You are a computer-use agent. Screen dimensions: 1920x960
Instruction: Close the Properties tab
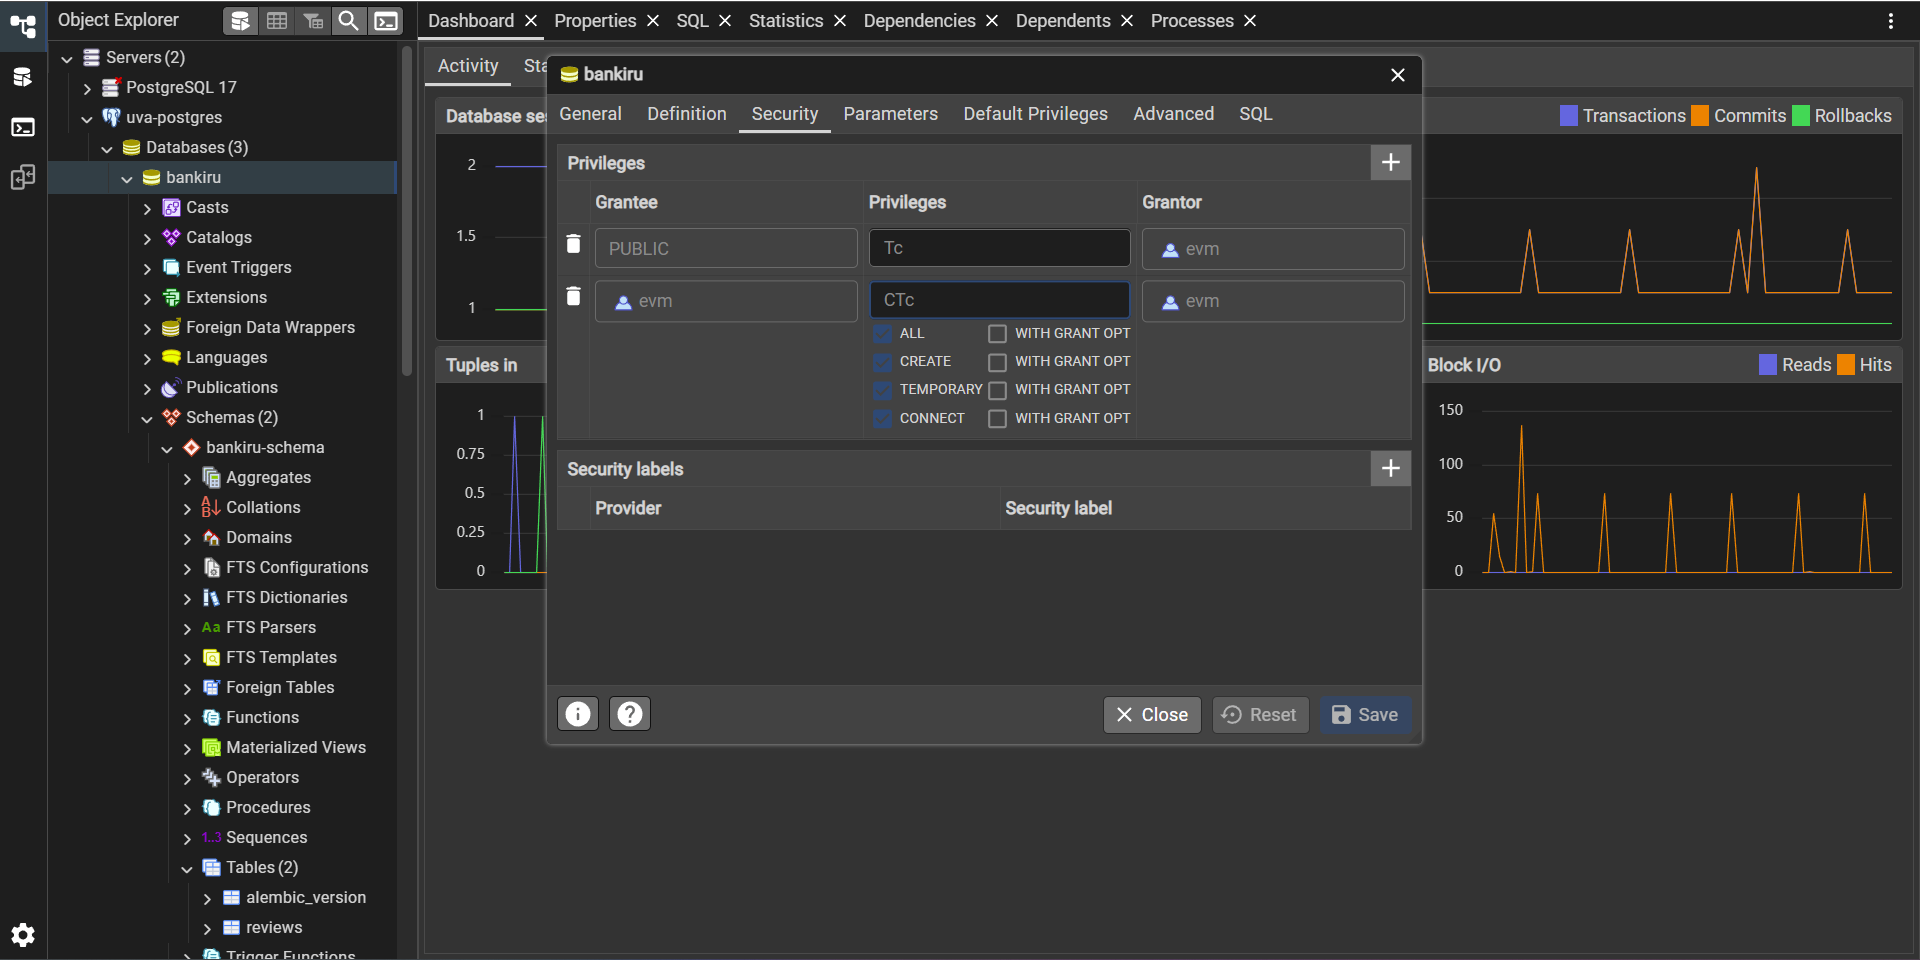click(653, 21)
